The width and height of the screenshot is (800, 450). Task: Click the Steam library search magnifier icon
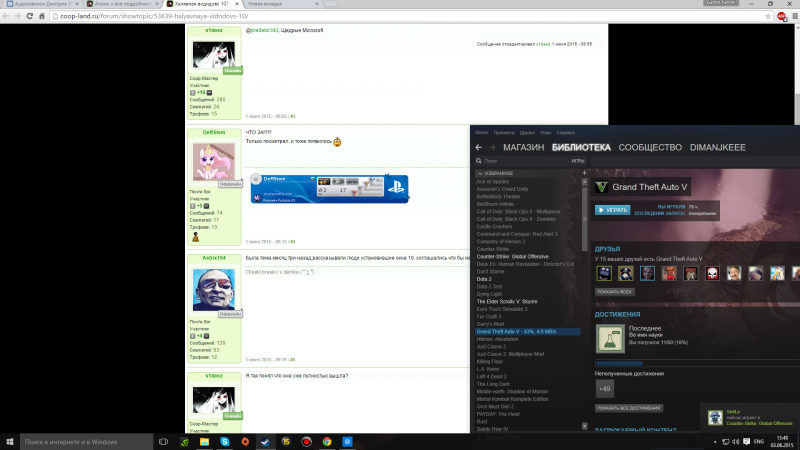tap(479, 161)
